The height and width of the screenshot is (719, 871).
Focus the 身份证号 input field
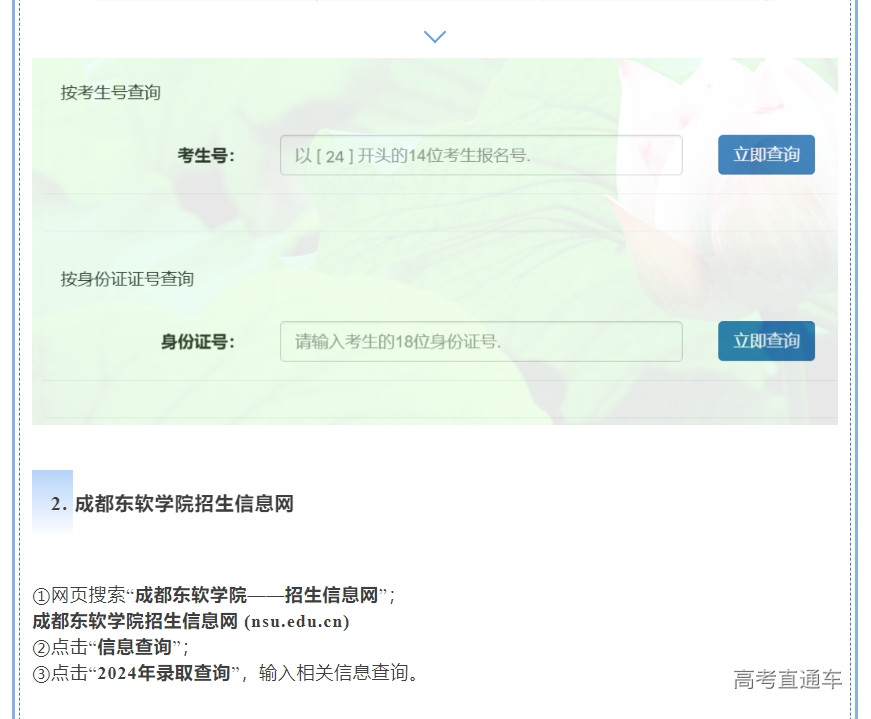[481, 341]
